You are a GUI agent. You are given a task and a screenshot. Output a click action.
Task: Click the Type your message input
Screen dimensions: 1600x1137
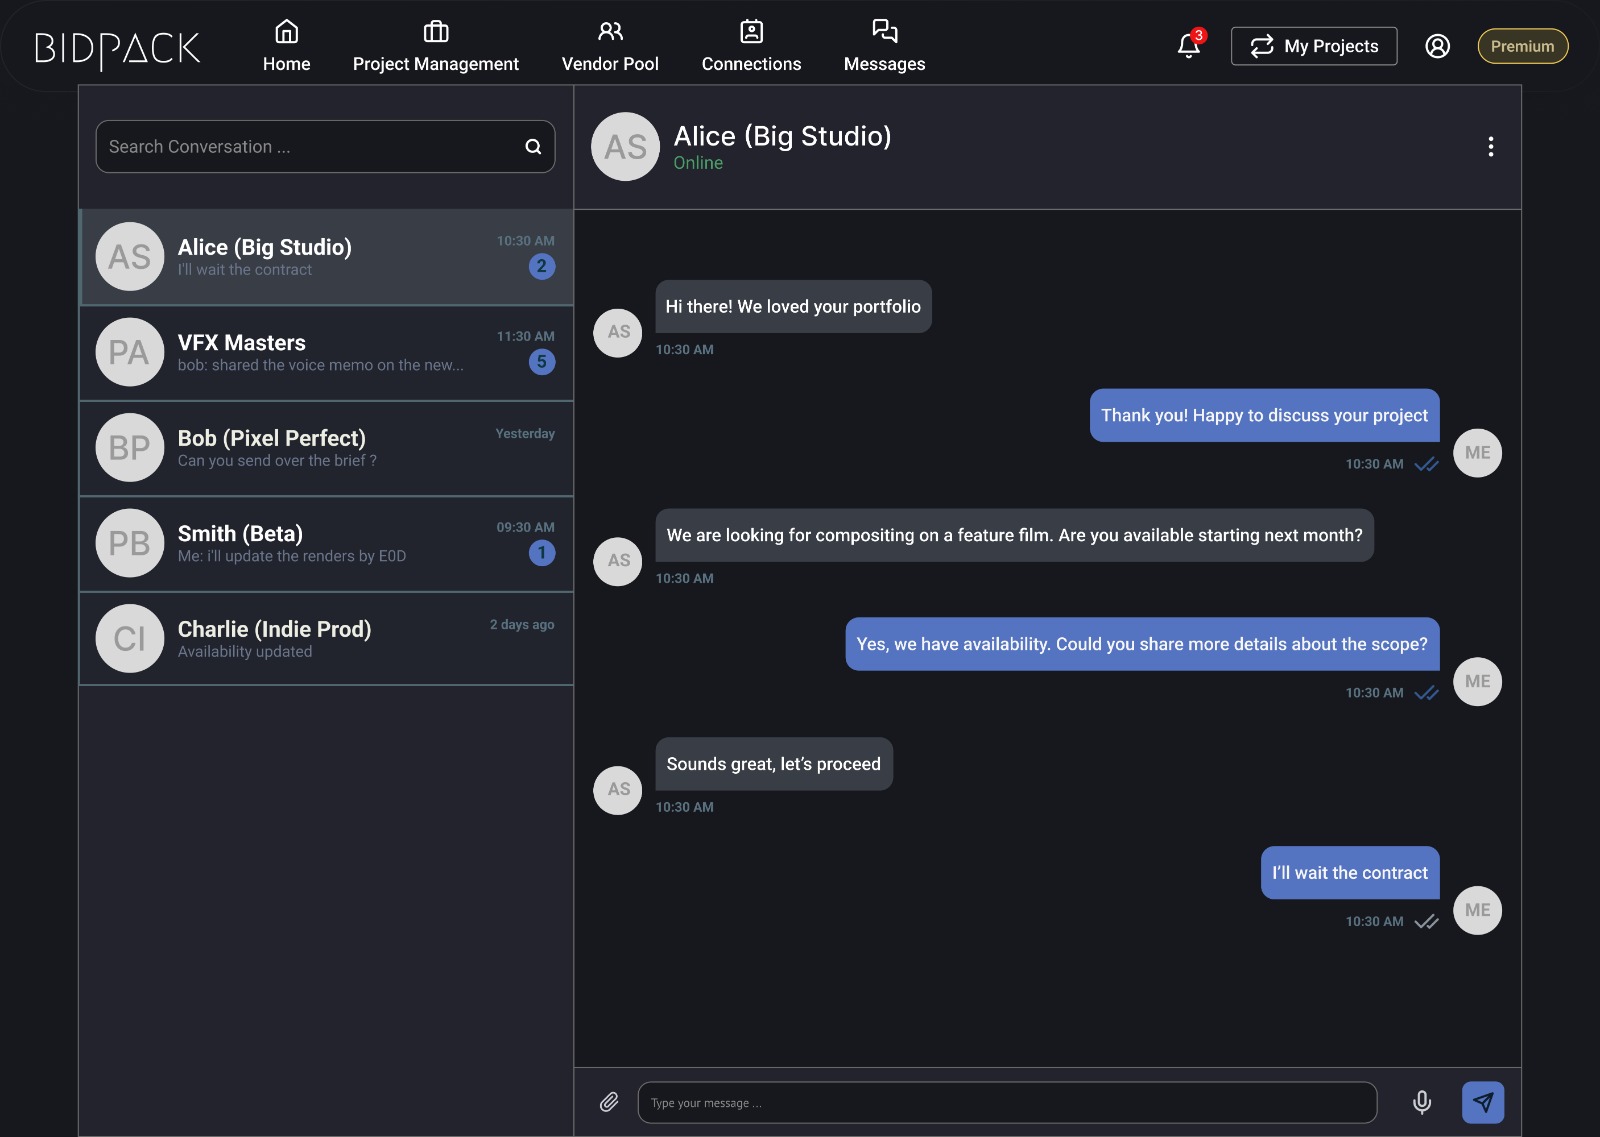pos(1006,1103)
